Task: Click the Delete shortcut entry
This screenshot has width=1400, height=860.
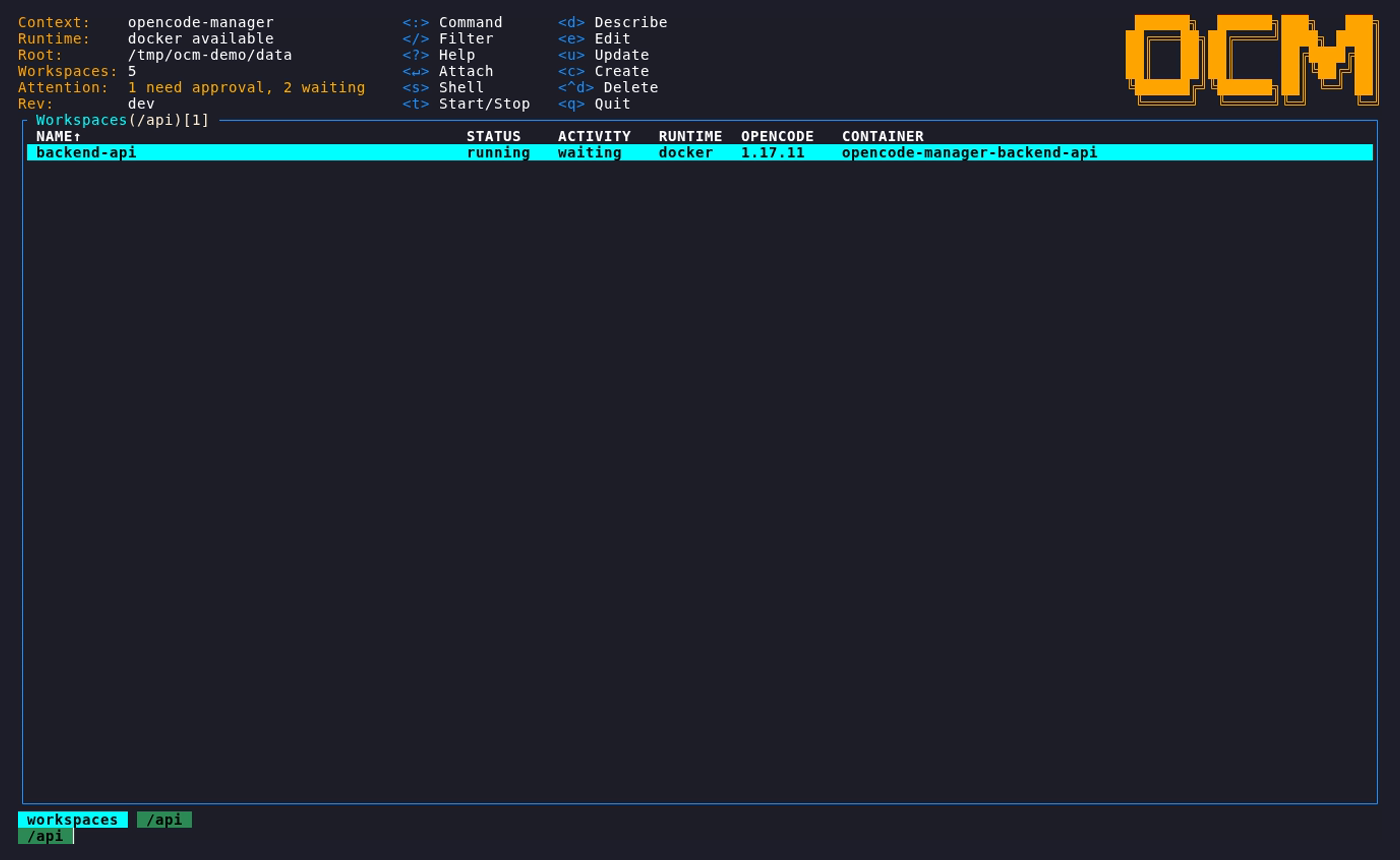Action: point(608,87)
